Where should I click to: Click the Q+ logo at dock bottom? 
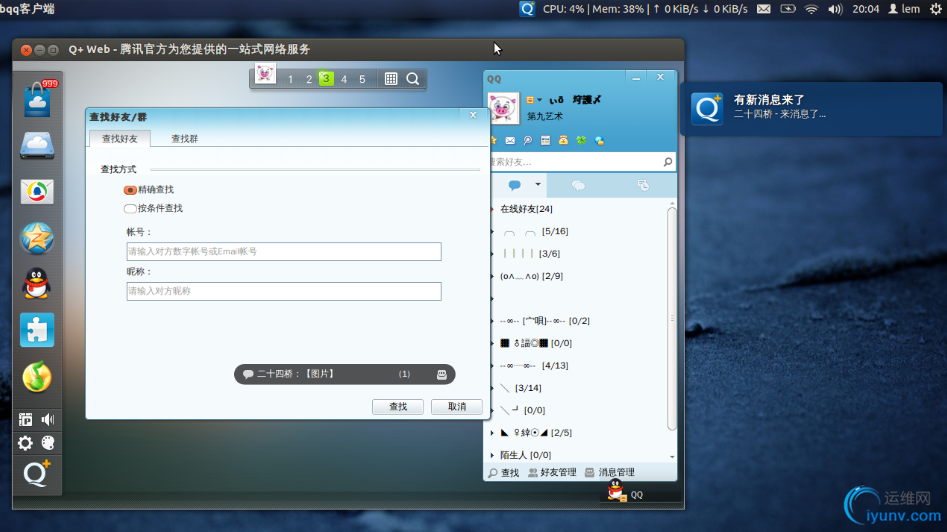(x=37, y=473)
